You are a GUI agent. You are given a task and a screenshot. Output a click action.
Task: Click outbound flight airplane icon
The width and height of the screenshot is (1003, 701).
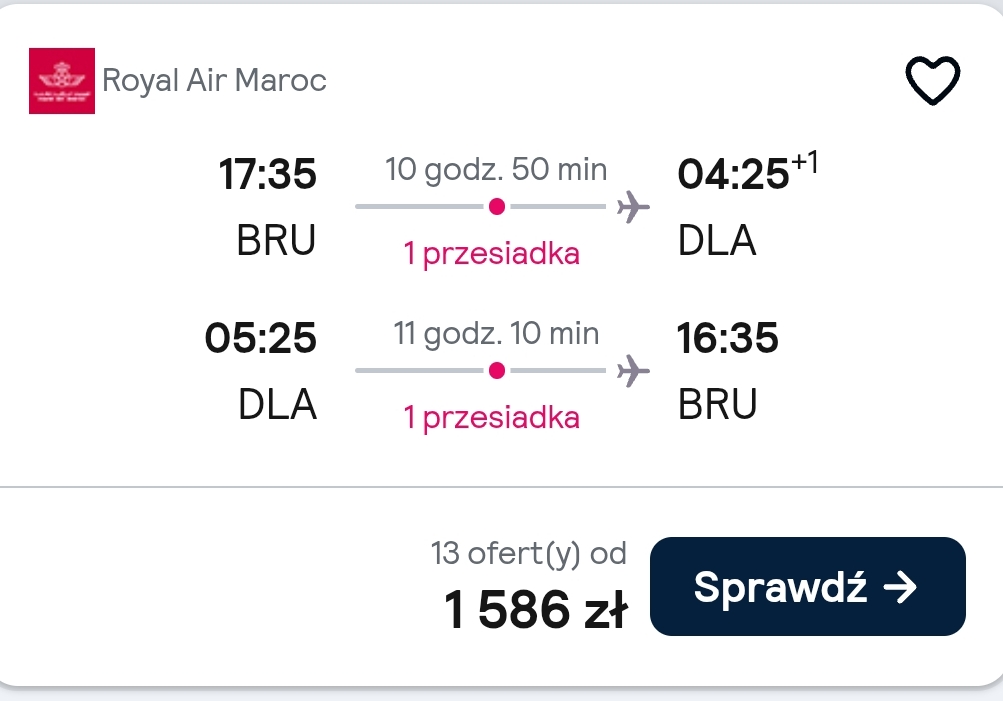coord(633,207)
